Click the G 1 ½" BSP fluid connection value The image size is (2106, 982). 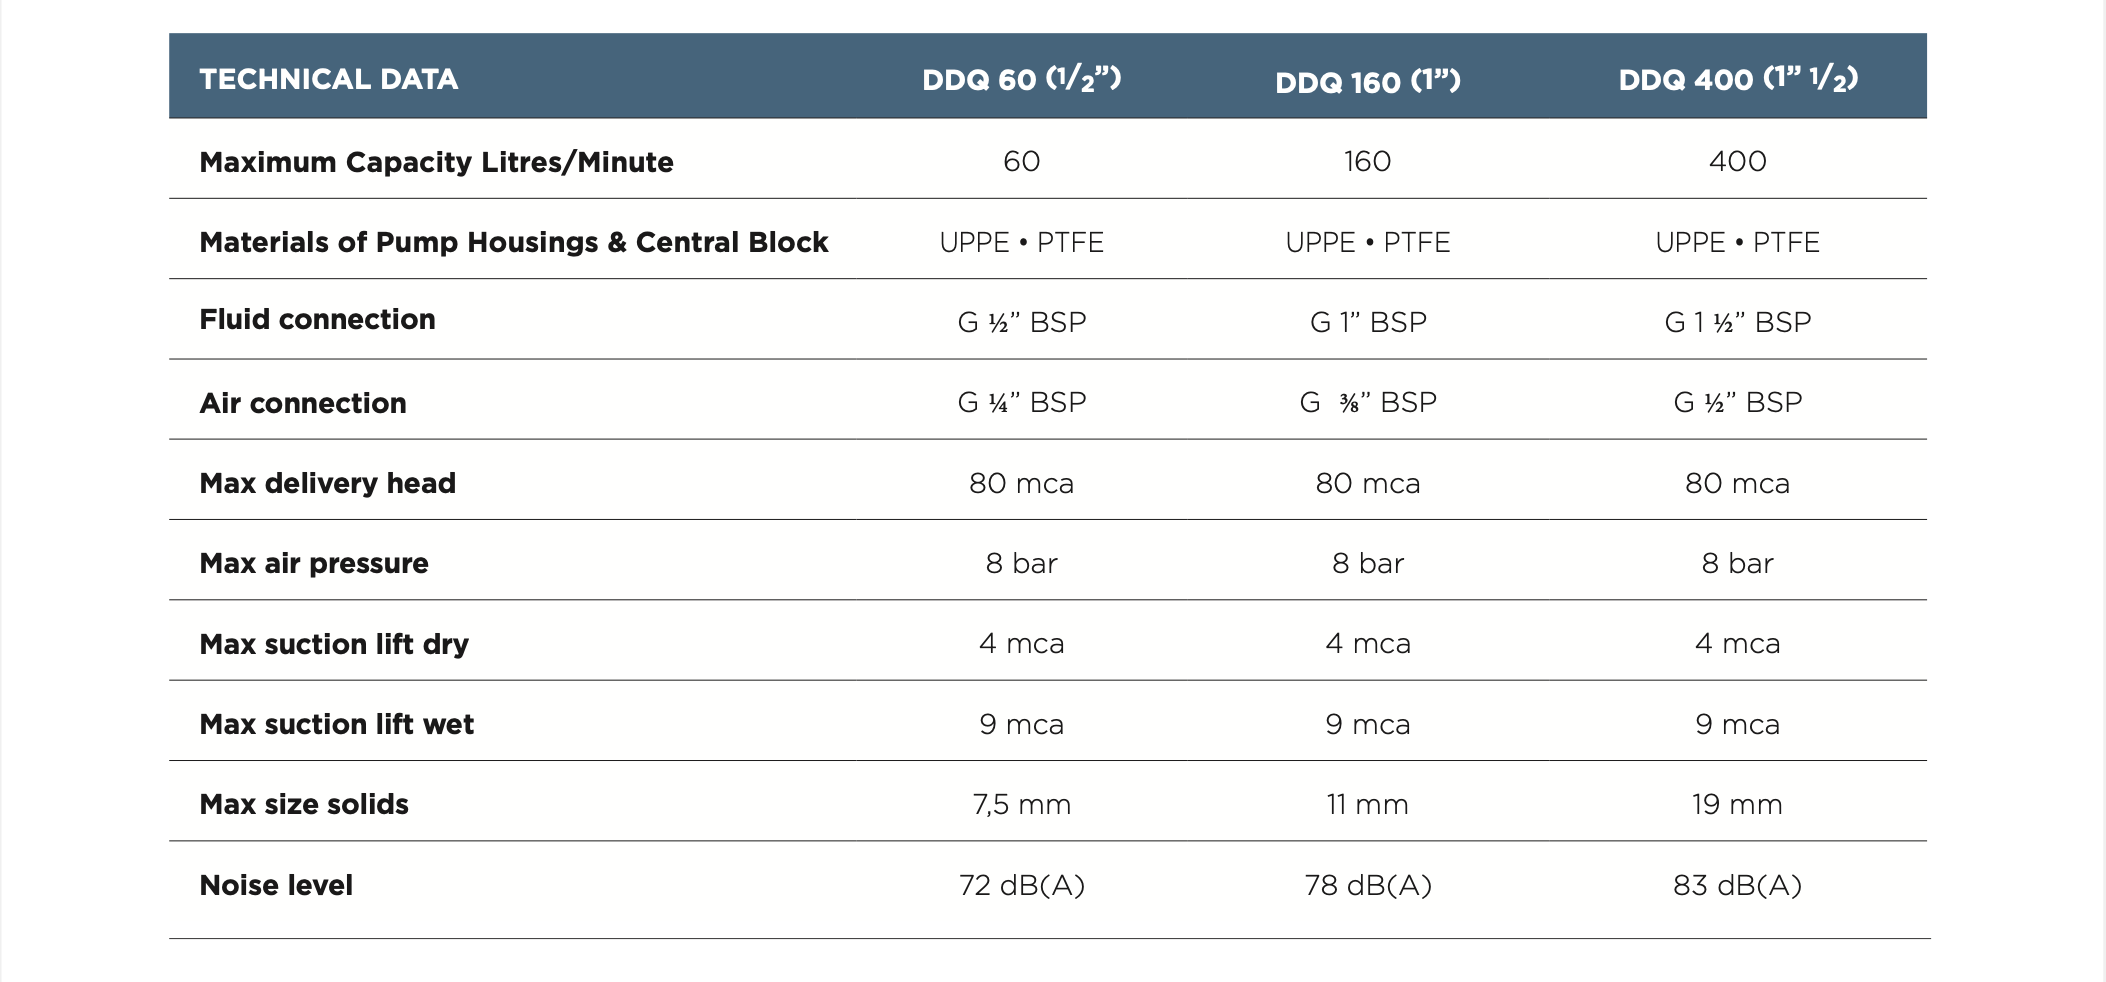tap(1738, 322)
